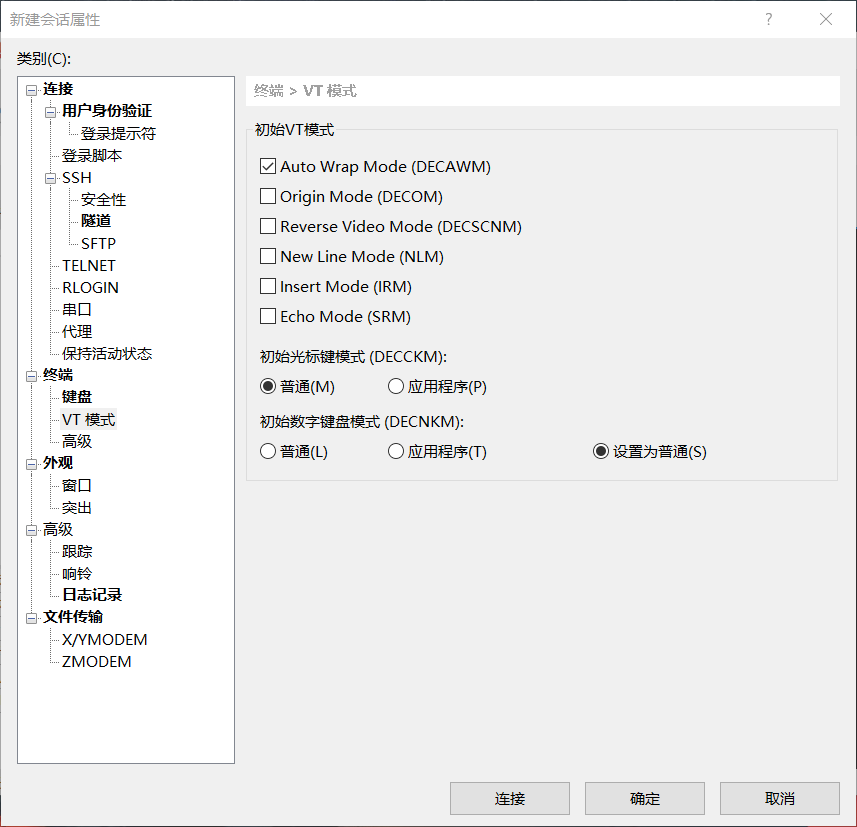Click the 确定 button
The width and height of the screenshot is (857, 827).
(644, 799)
